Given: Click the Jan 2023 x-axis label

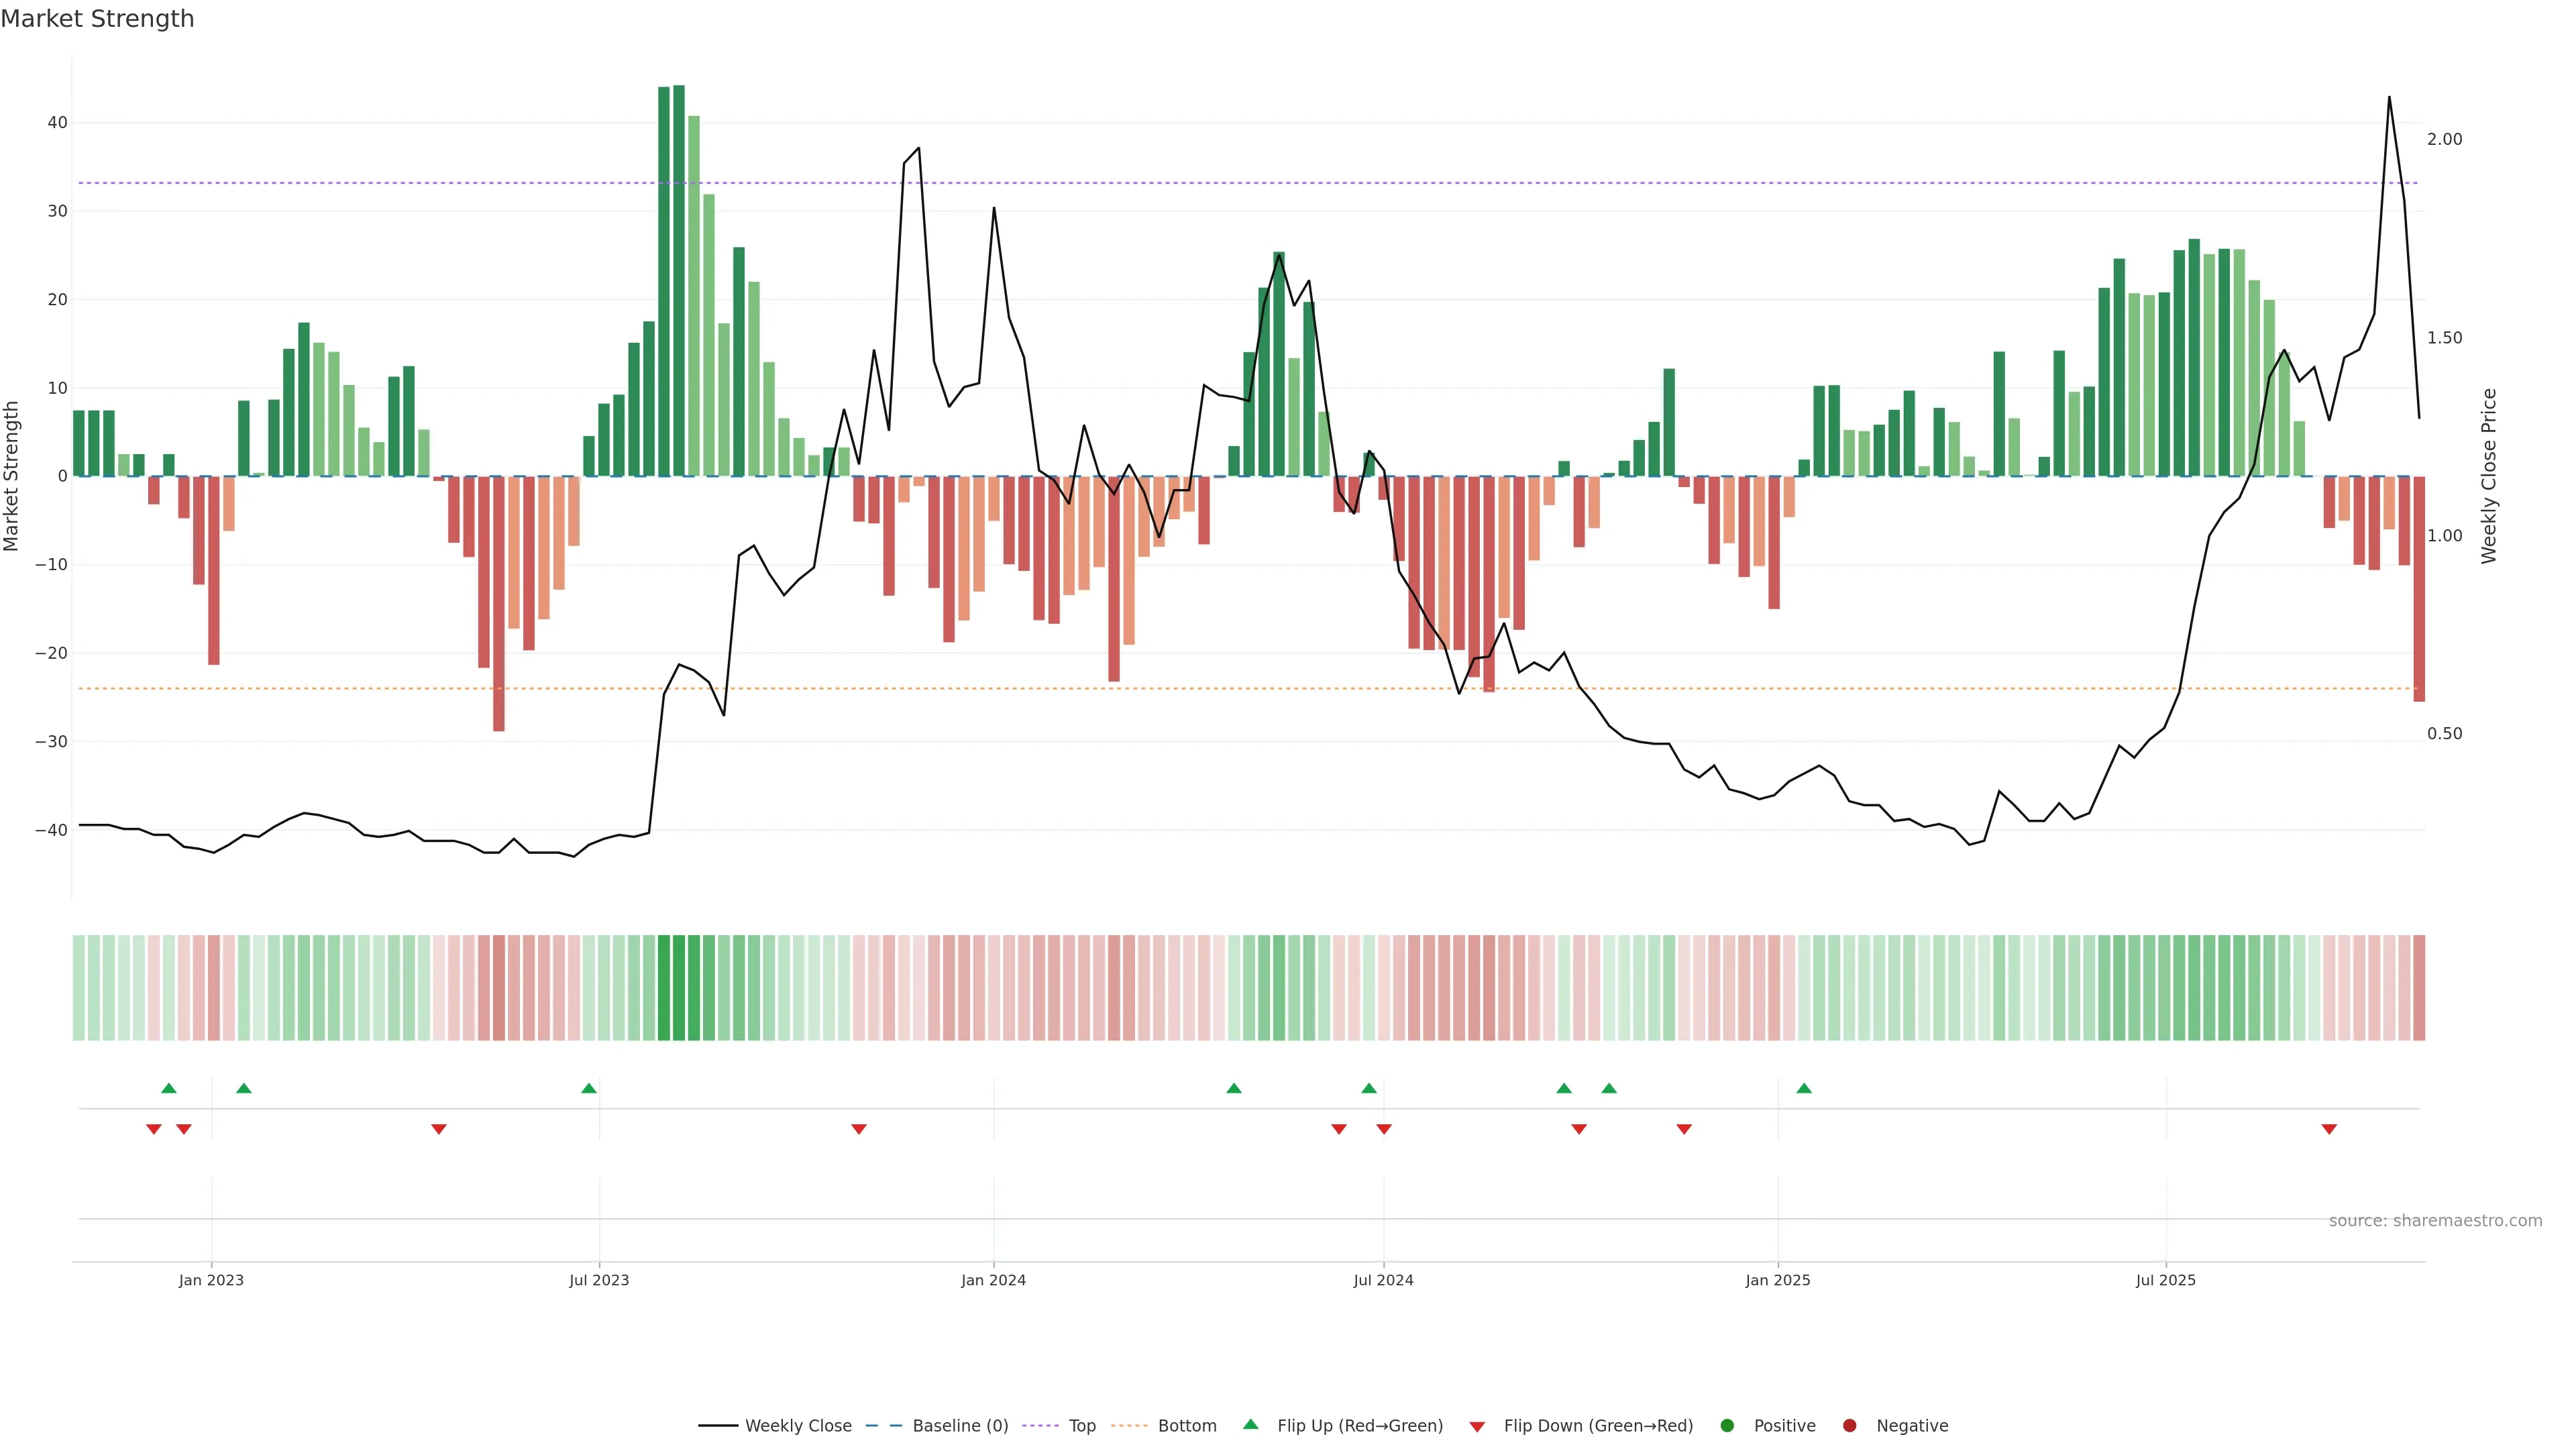Looking at the screenshot, I should pyautogui.click(x=211, y=1280).
